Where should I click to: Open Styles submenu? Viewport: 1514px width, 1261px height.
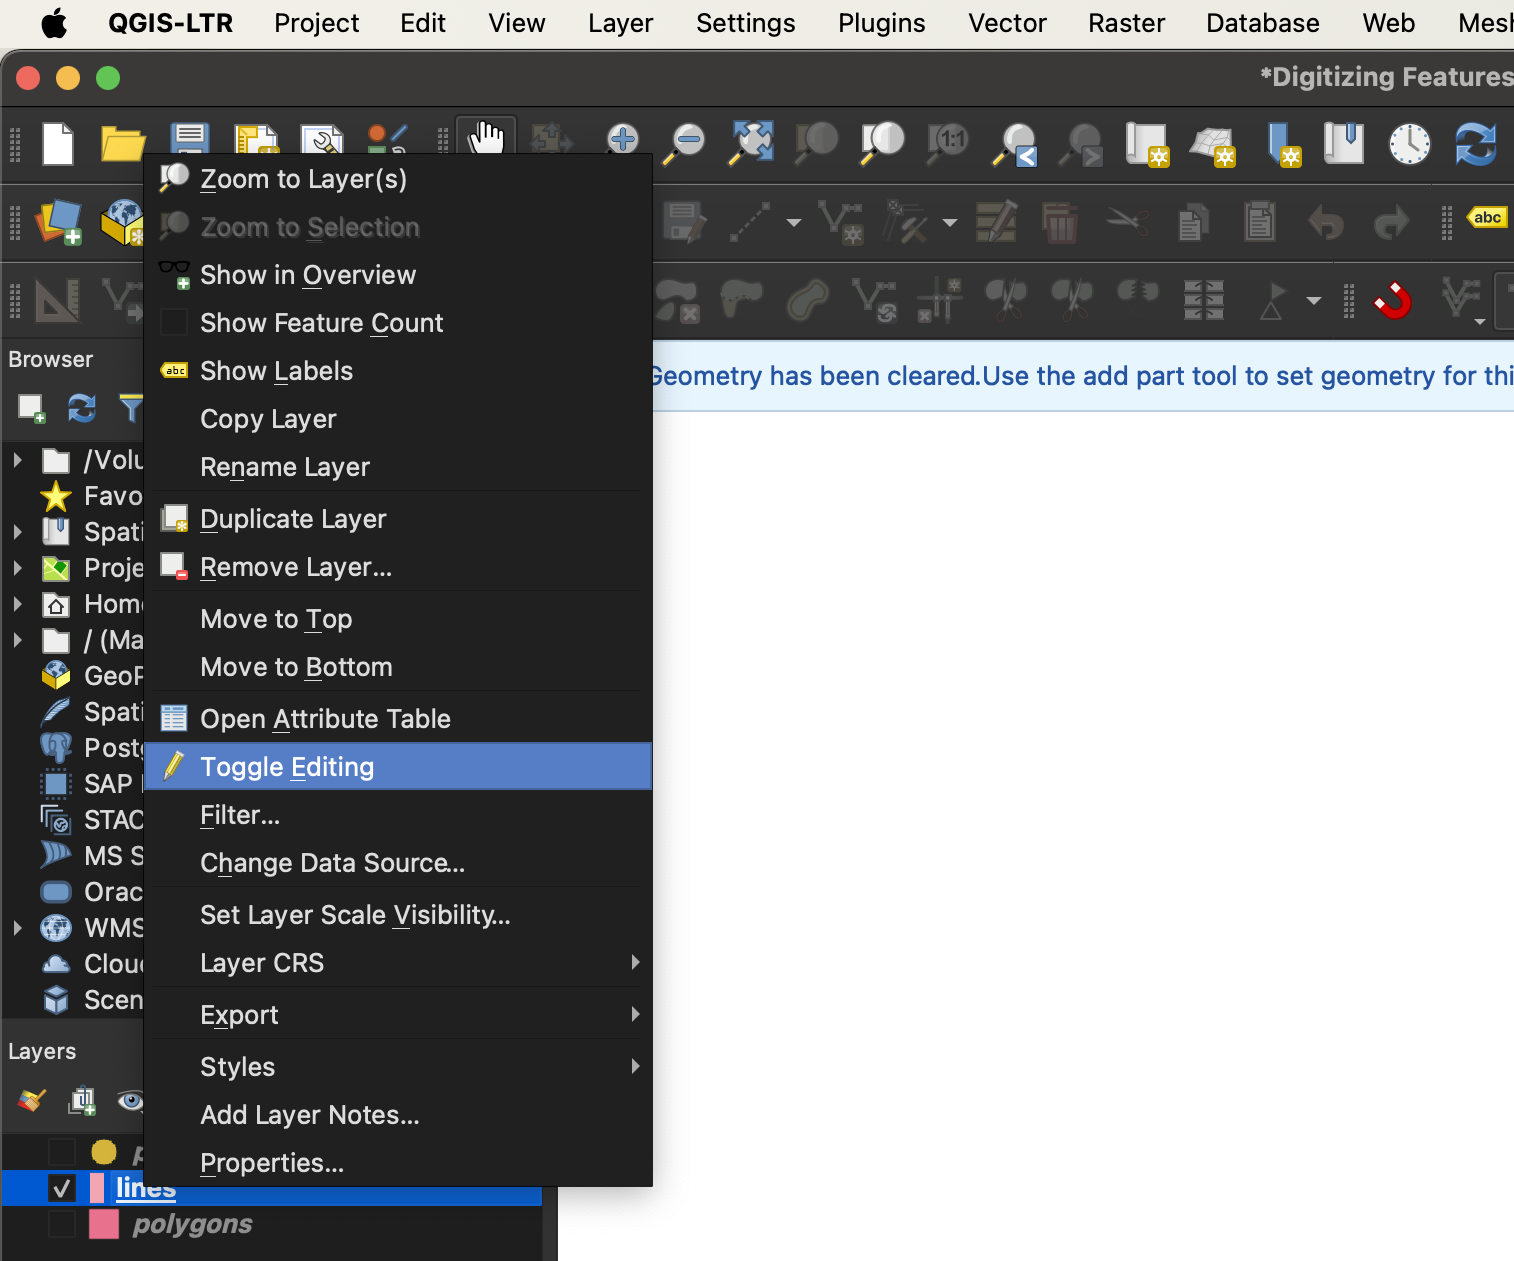point(398,1067)
